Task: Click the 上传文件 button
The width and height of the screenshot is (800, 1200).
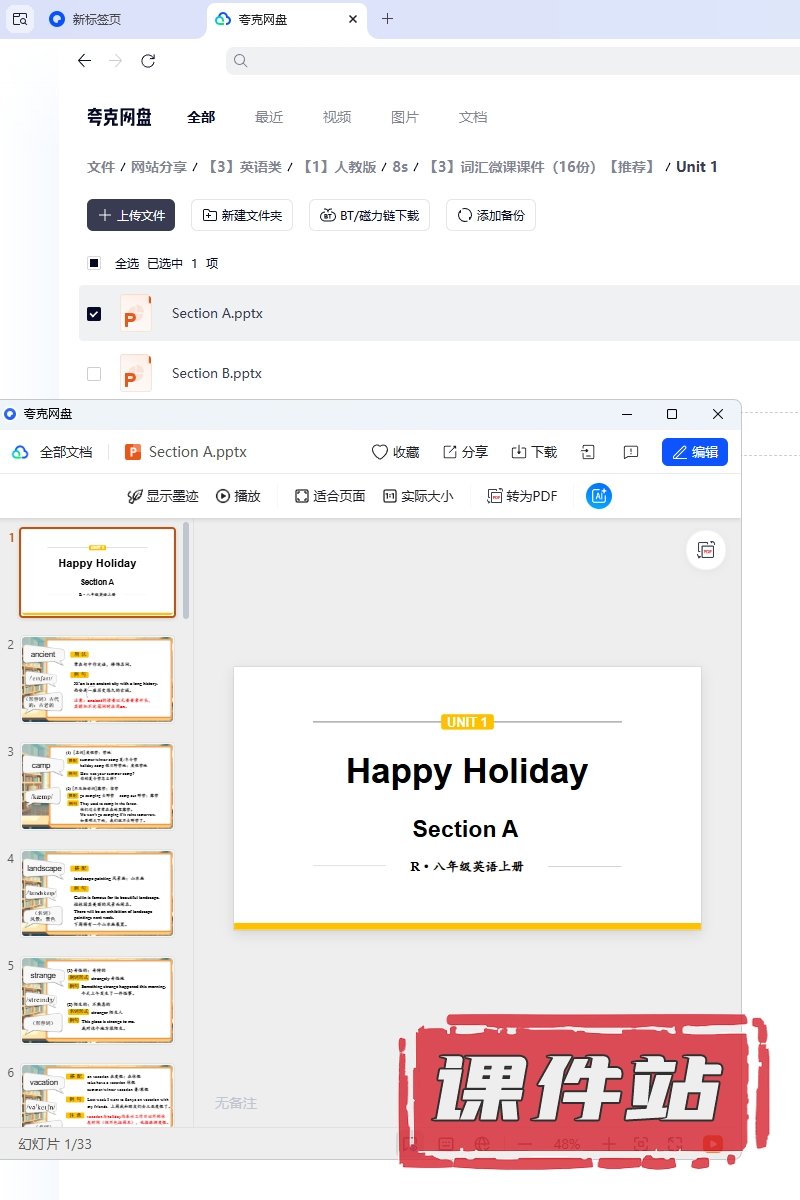Action: pyautogui.click(x=131, y=215)
